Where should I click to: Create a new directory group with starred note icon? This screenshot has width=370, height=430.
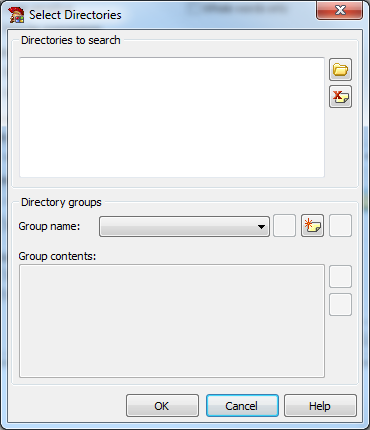[312, 226]
